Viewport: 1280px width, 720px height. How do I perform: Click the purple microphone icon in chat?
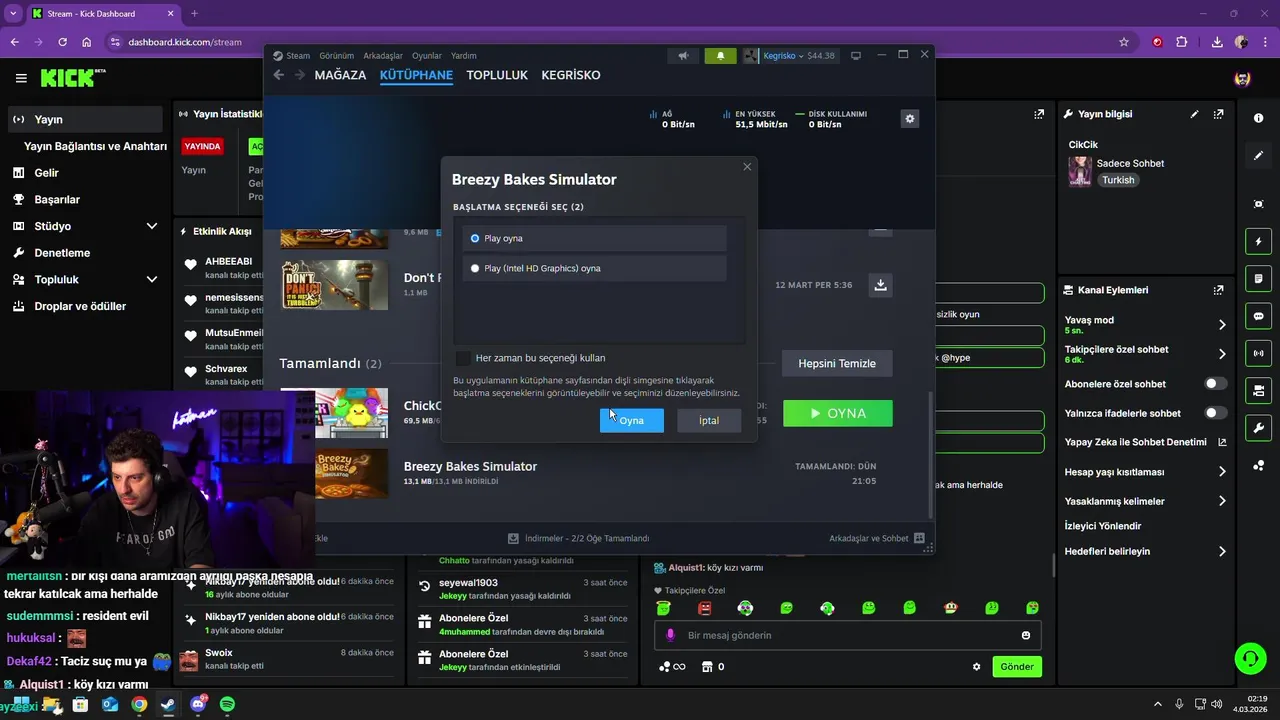(670, 635)
